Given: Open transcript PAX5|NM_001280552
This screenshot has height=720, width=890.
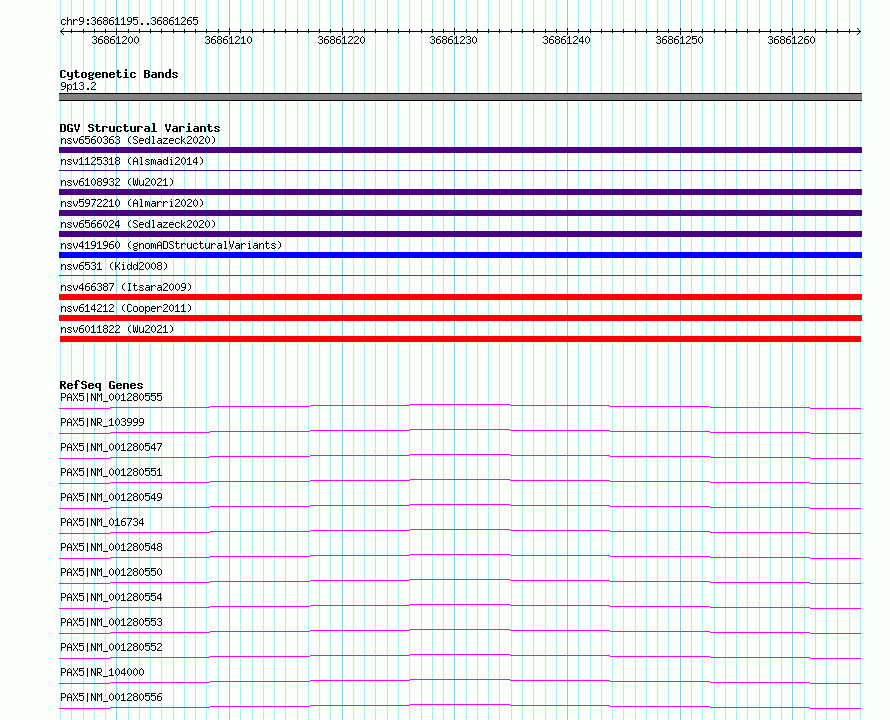Looking at the screenshot, I should pyautogui.click(x=111, y=647).
